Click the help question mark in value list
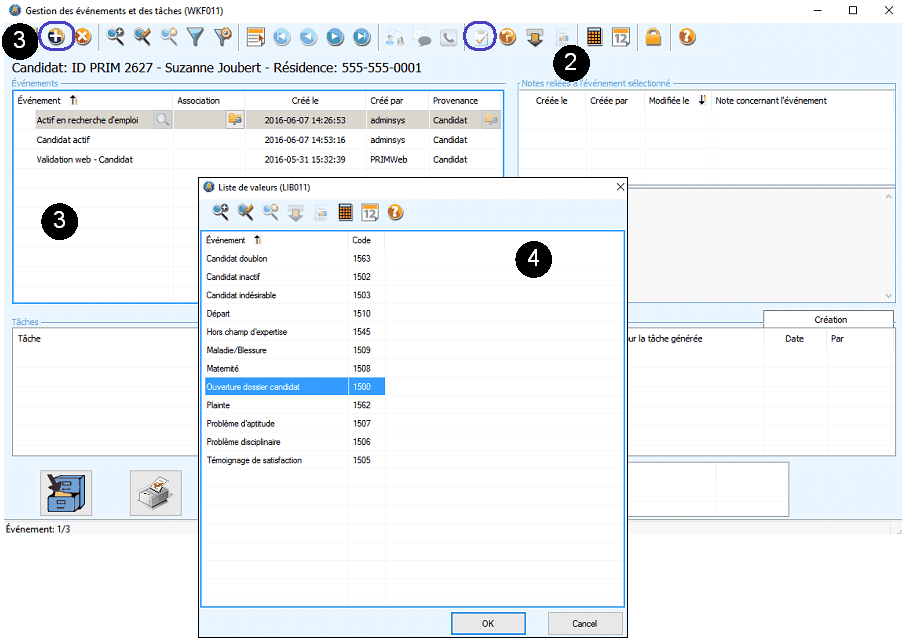 click(395, 211)
